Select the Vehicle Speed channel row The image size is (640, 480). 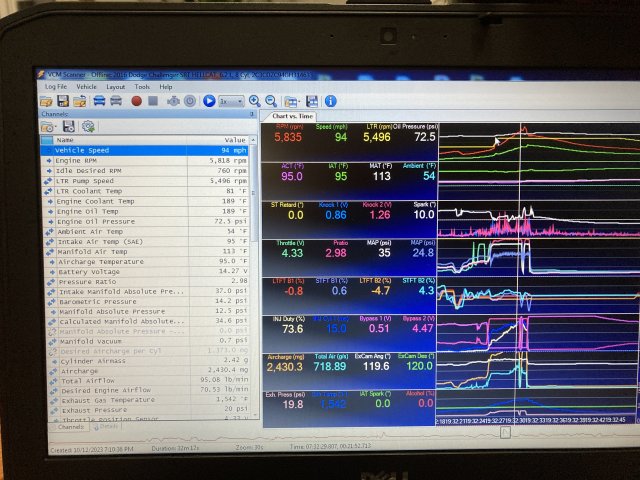pos(145,150)
